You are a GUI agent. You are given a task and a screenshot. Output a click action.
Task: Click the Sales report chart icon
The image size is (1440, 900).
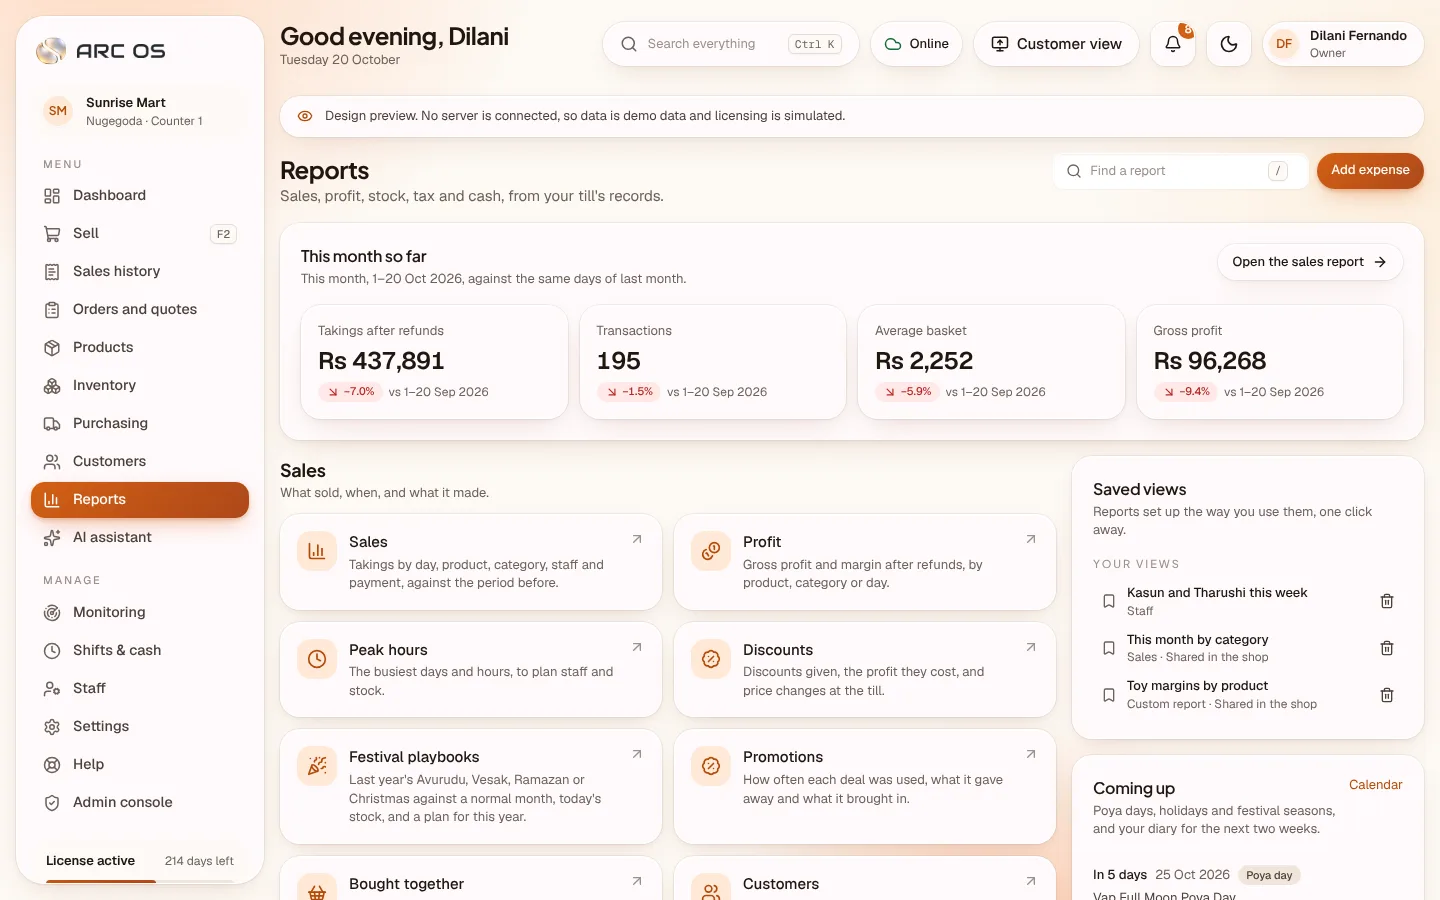click(x=317, y=551)
